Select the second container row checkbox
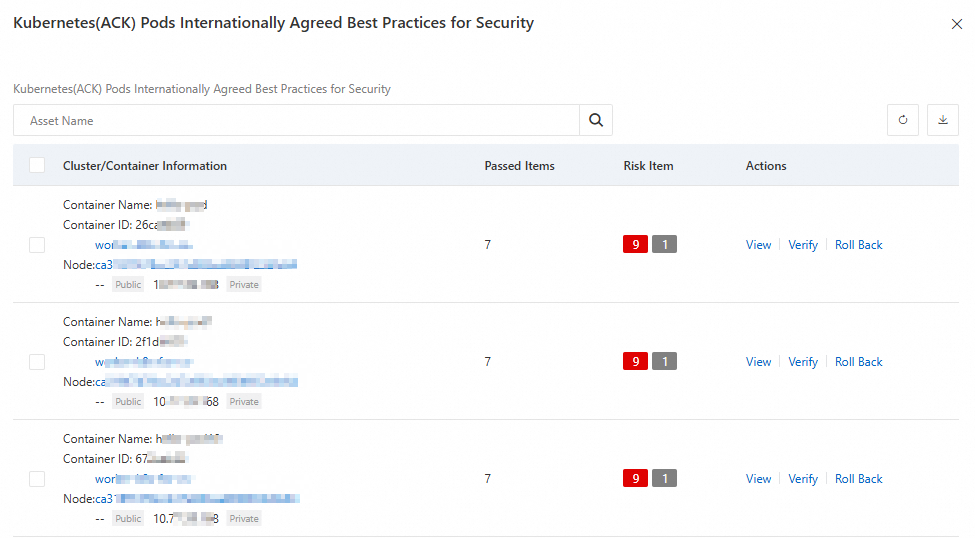 point(37,362)
